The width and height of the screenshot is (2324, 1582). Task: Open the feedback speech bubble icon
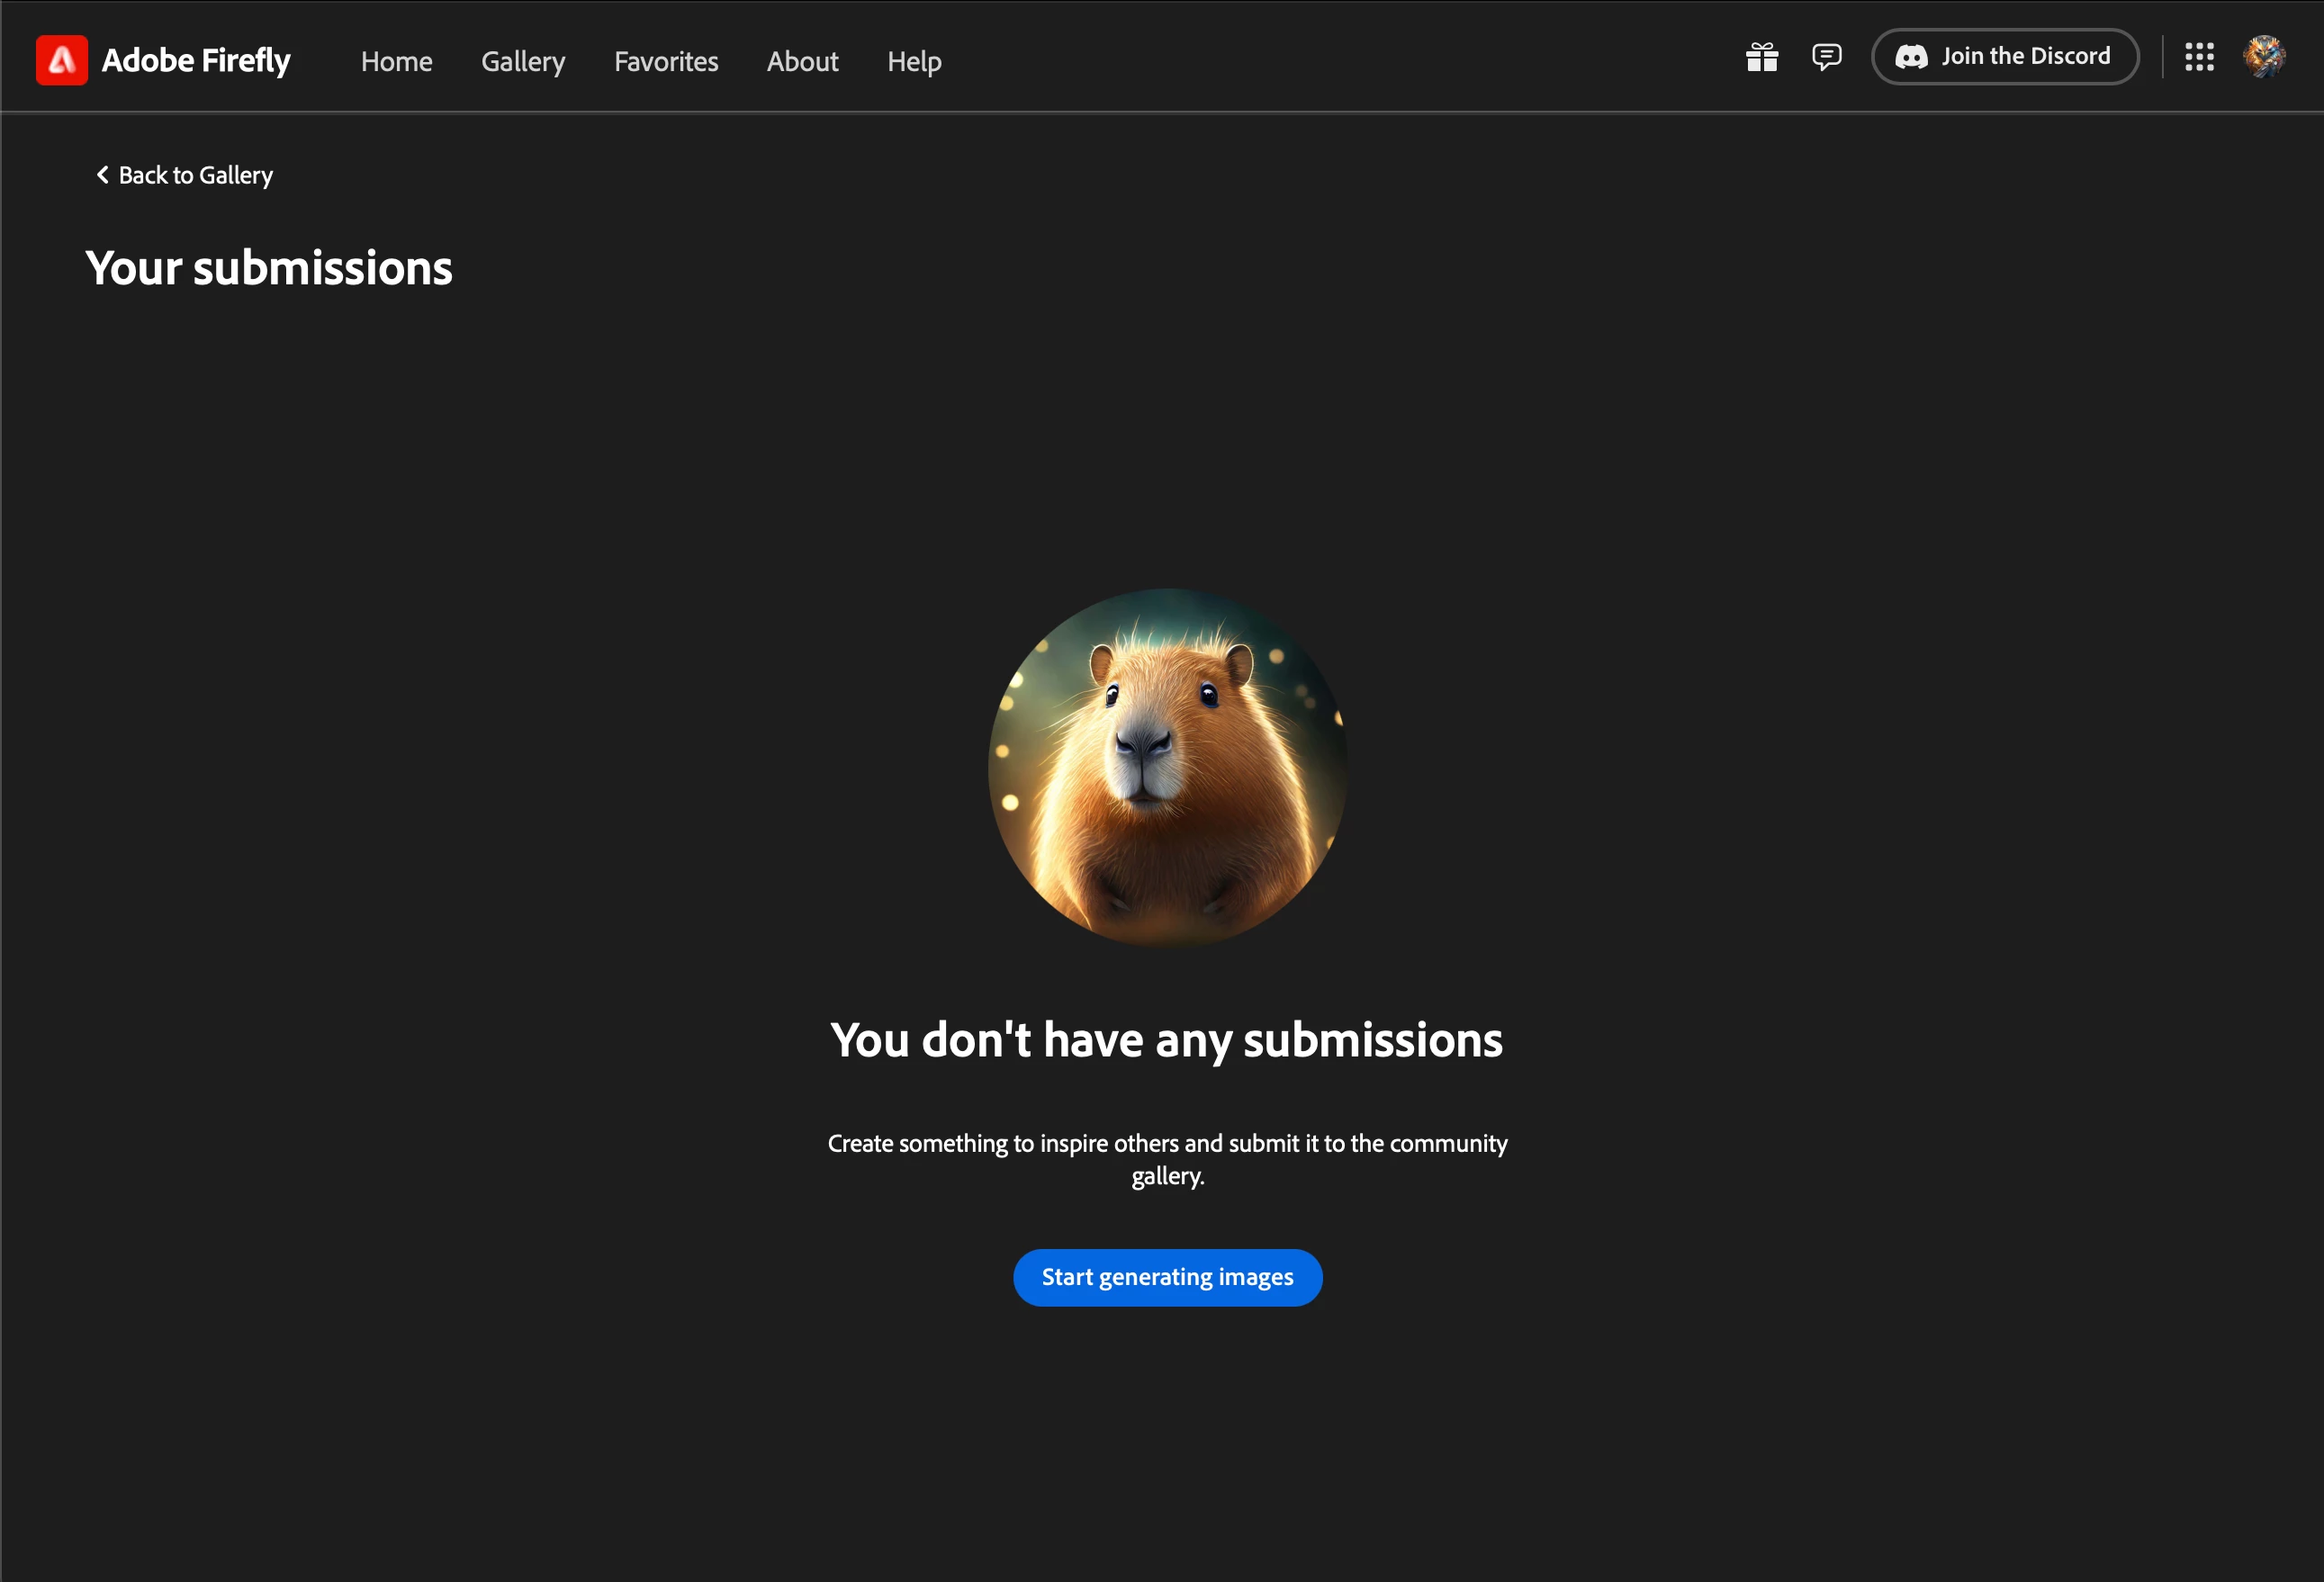(x=1826, y=57)
